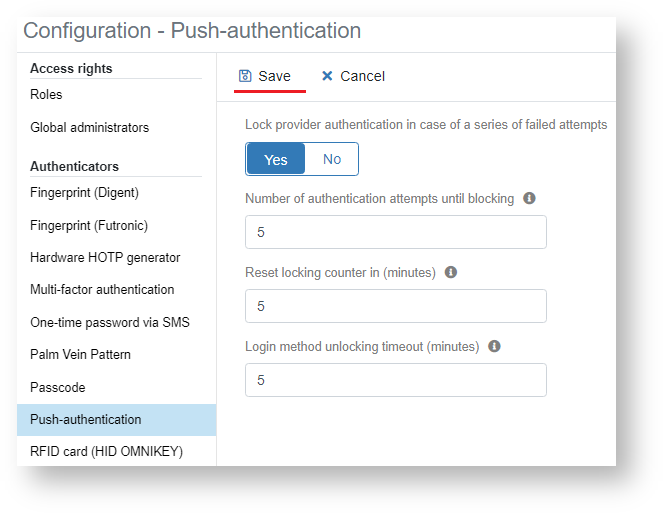The height and width of the screenshot is (514, 664).
Task: Click the number of authentication attempts field
Action: tap(395, 232)
